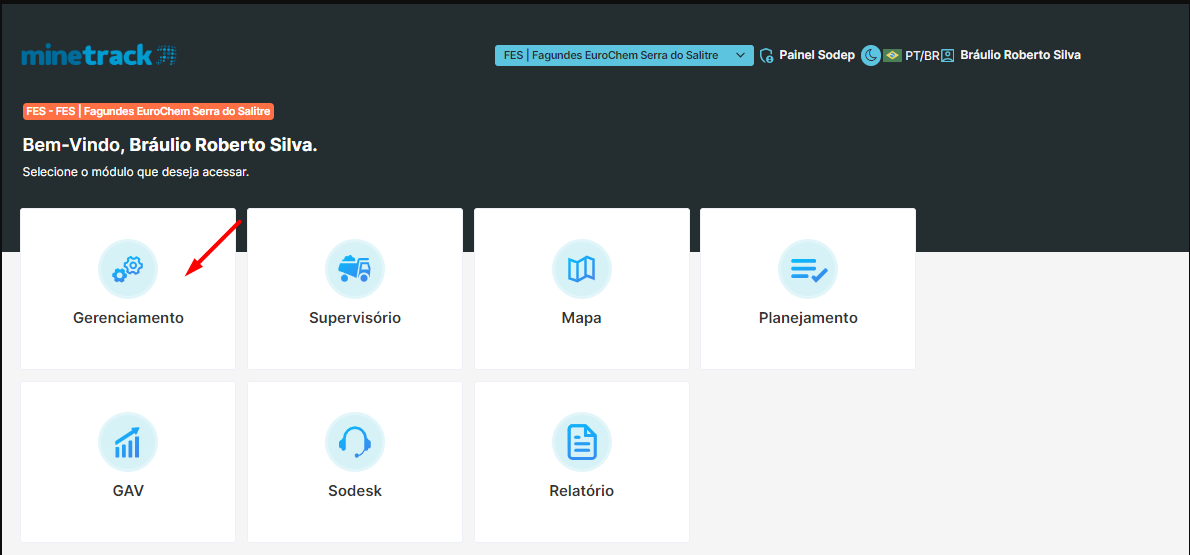Open the GAV bar-chart icon

(128, 442)
